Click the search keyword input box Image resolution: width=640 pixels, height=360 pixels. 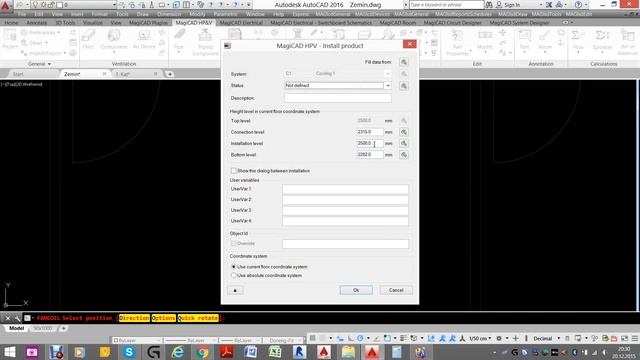pyautogui.click(x=446, y=5)
